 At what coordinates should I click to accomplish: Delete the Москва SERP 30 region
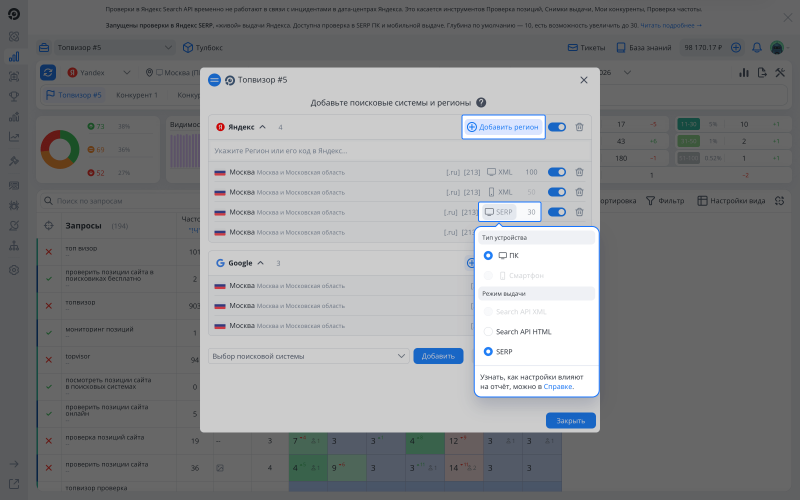(579, 212)
